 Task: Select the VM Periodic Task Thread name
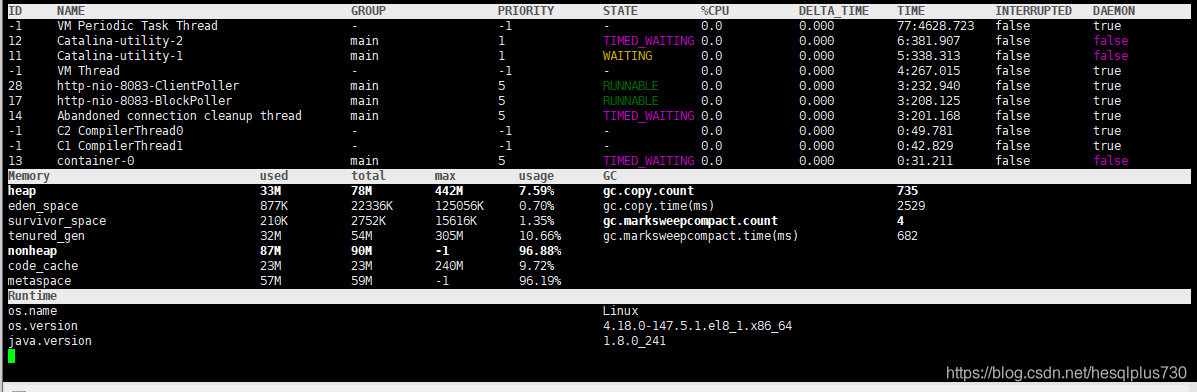(137, 26)
